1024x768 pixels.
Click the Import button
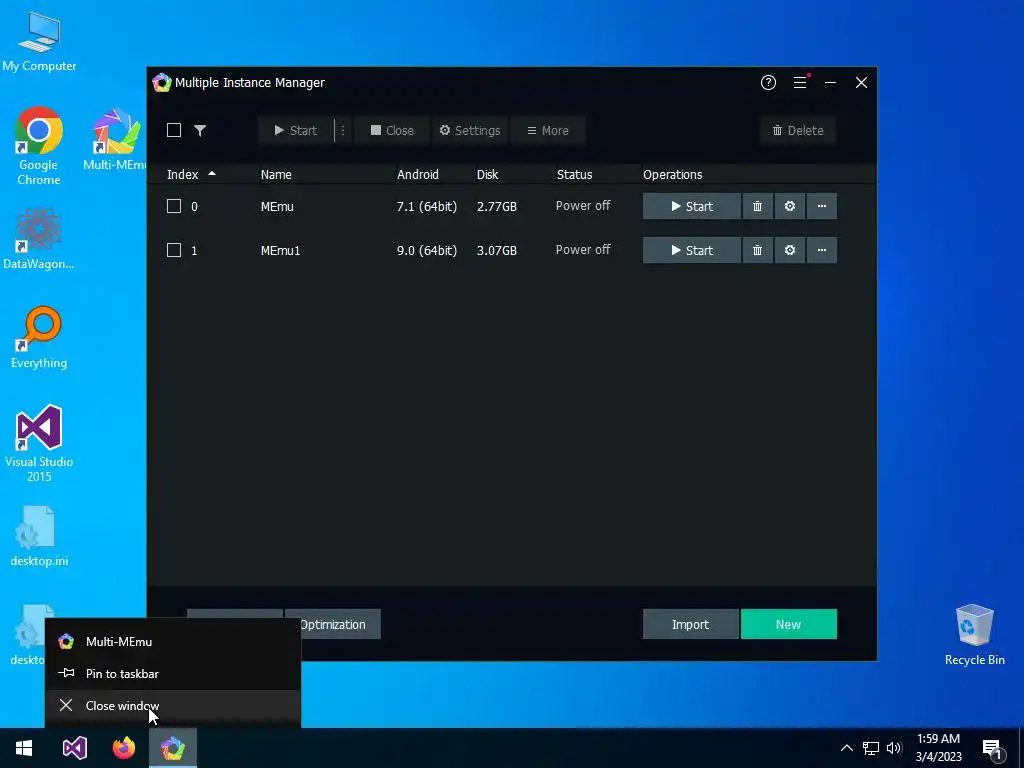690,624
